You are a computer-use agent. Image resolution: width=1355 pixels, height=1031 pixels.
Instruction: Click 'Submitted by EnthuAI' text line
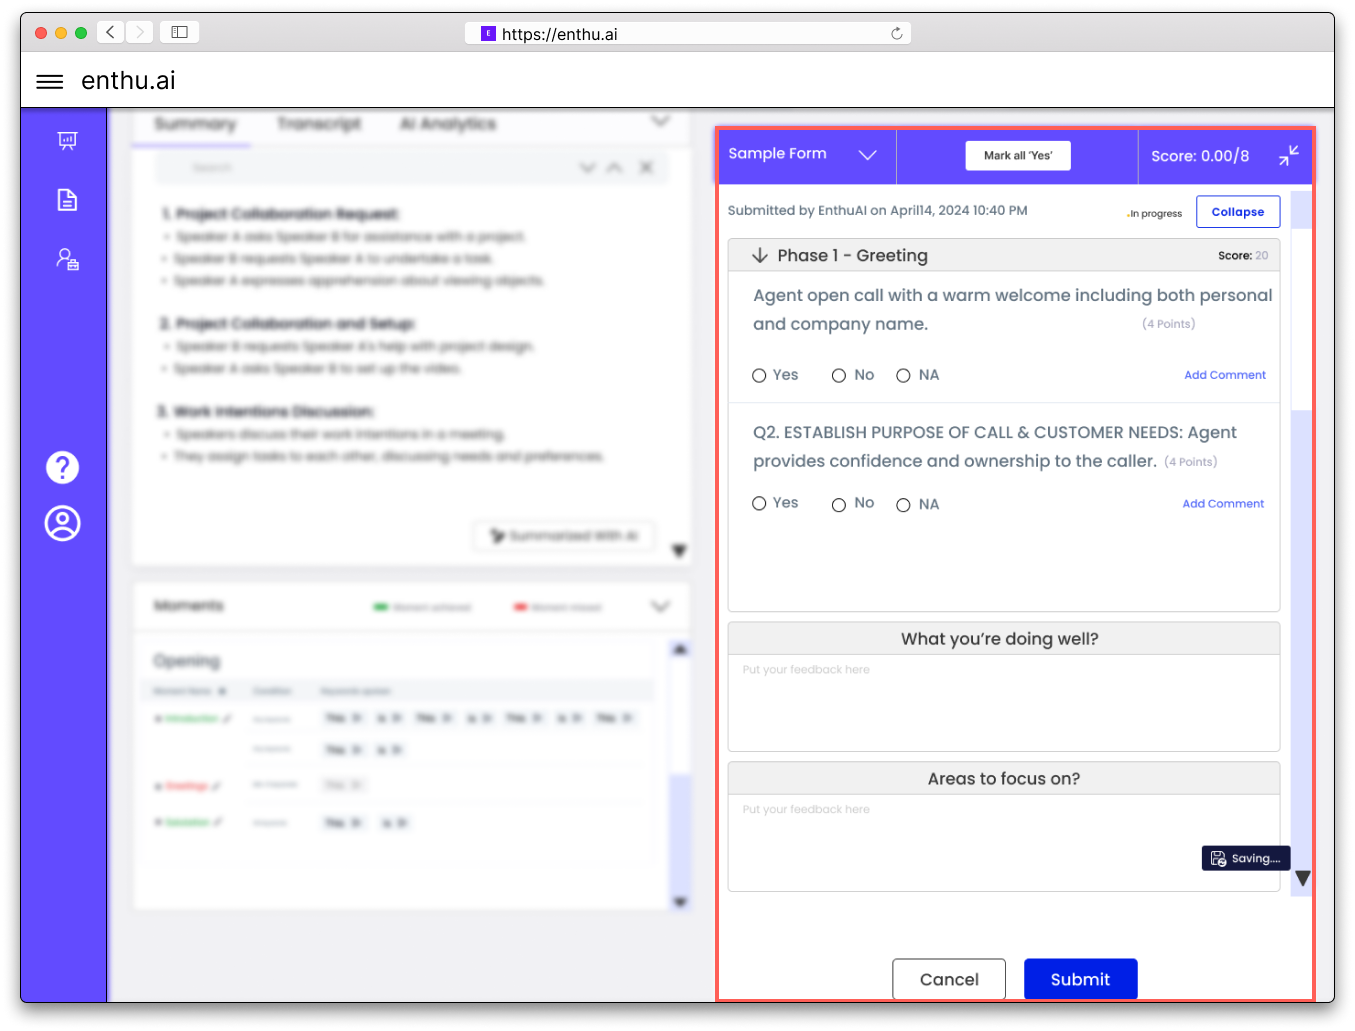point(877,210)
